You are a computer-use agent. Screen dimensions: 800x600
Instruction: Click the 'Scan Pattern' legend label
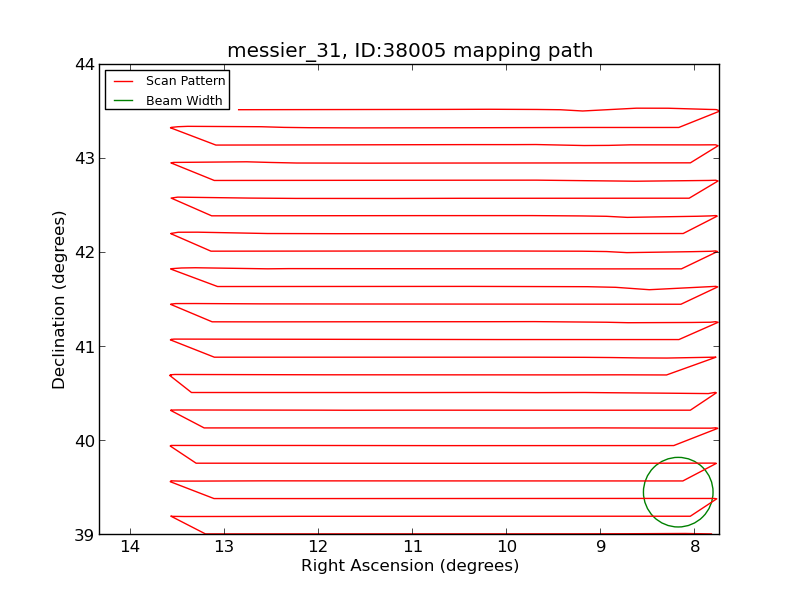click(x=185, y=81)
